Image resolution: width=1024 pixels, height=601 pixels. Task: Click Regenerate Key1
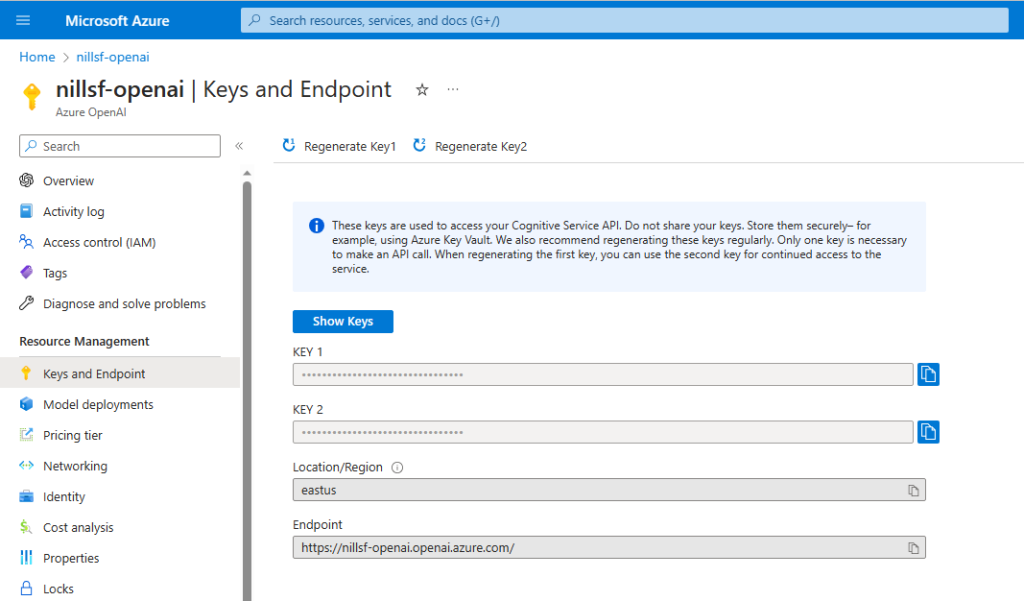click(340, 146)
